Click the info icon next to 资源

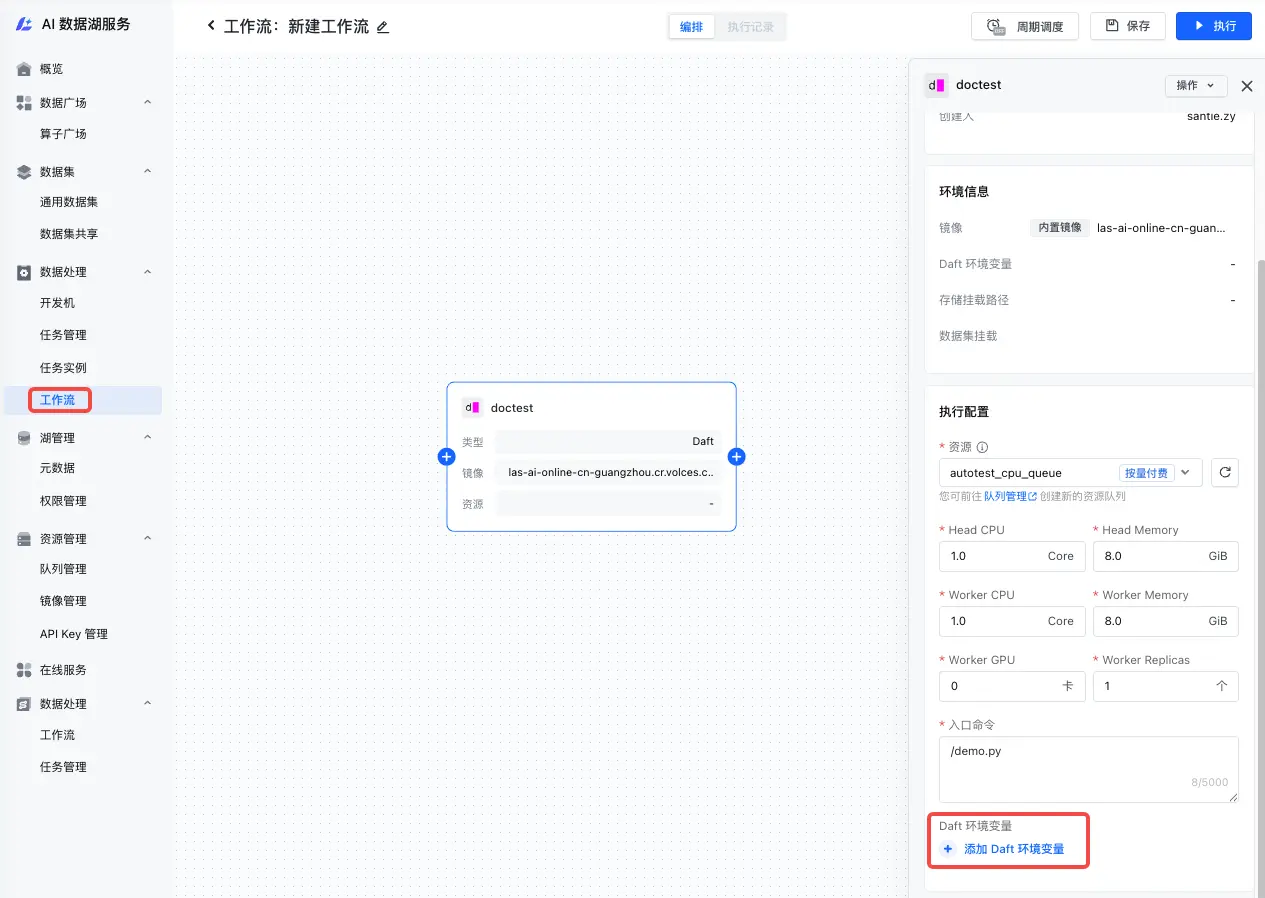pyautogui.click(x=982, y=448)
